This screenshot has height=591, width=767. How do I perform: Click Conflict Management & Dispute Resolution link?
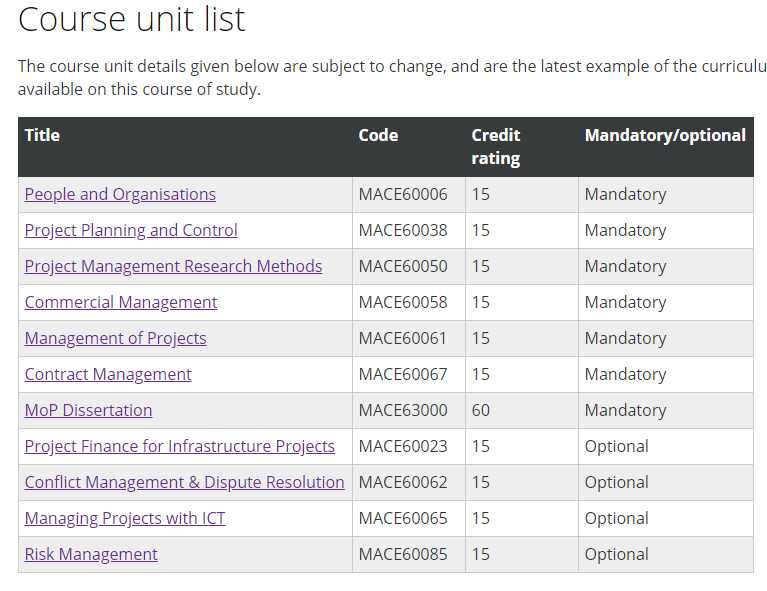pyautogui.click(x=184, y=482)
